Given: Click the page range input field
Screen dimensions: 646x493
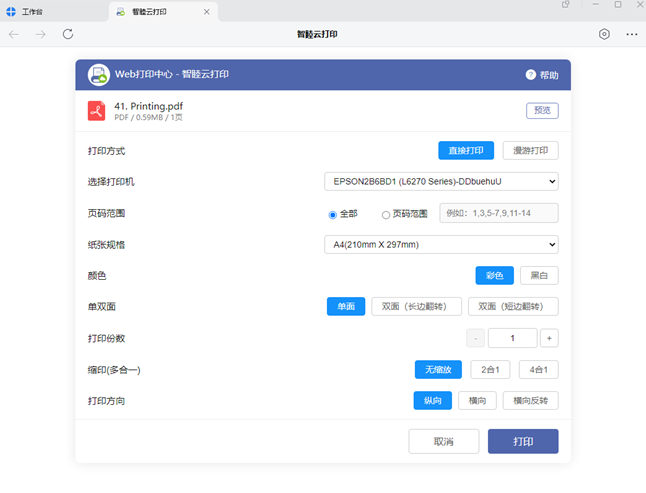Looking at the screenshot, I should 499,213.
